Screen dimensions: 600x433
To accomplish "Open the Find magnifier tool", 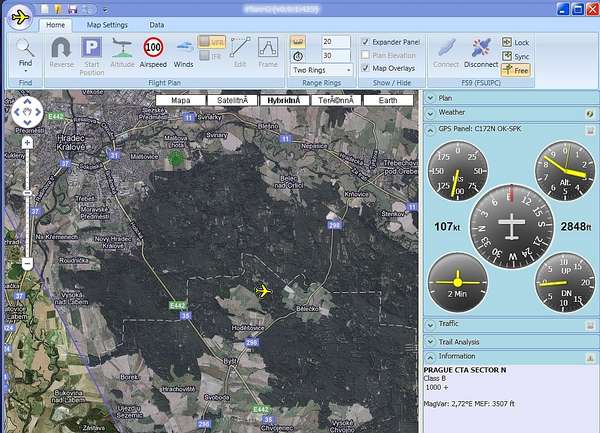I will click(25, 52).
